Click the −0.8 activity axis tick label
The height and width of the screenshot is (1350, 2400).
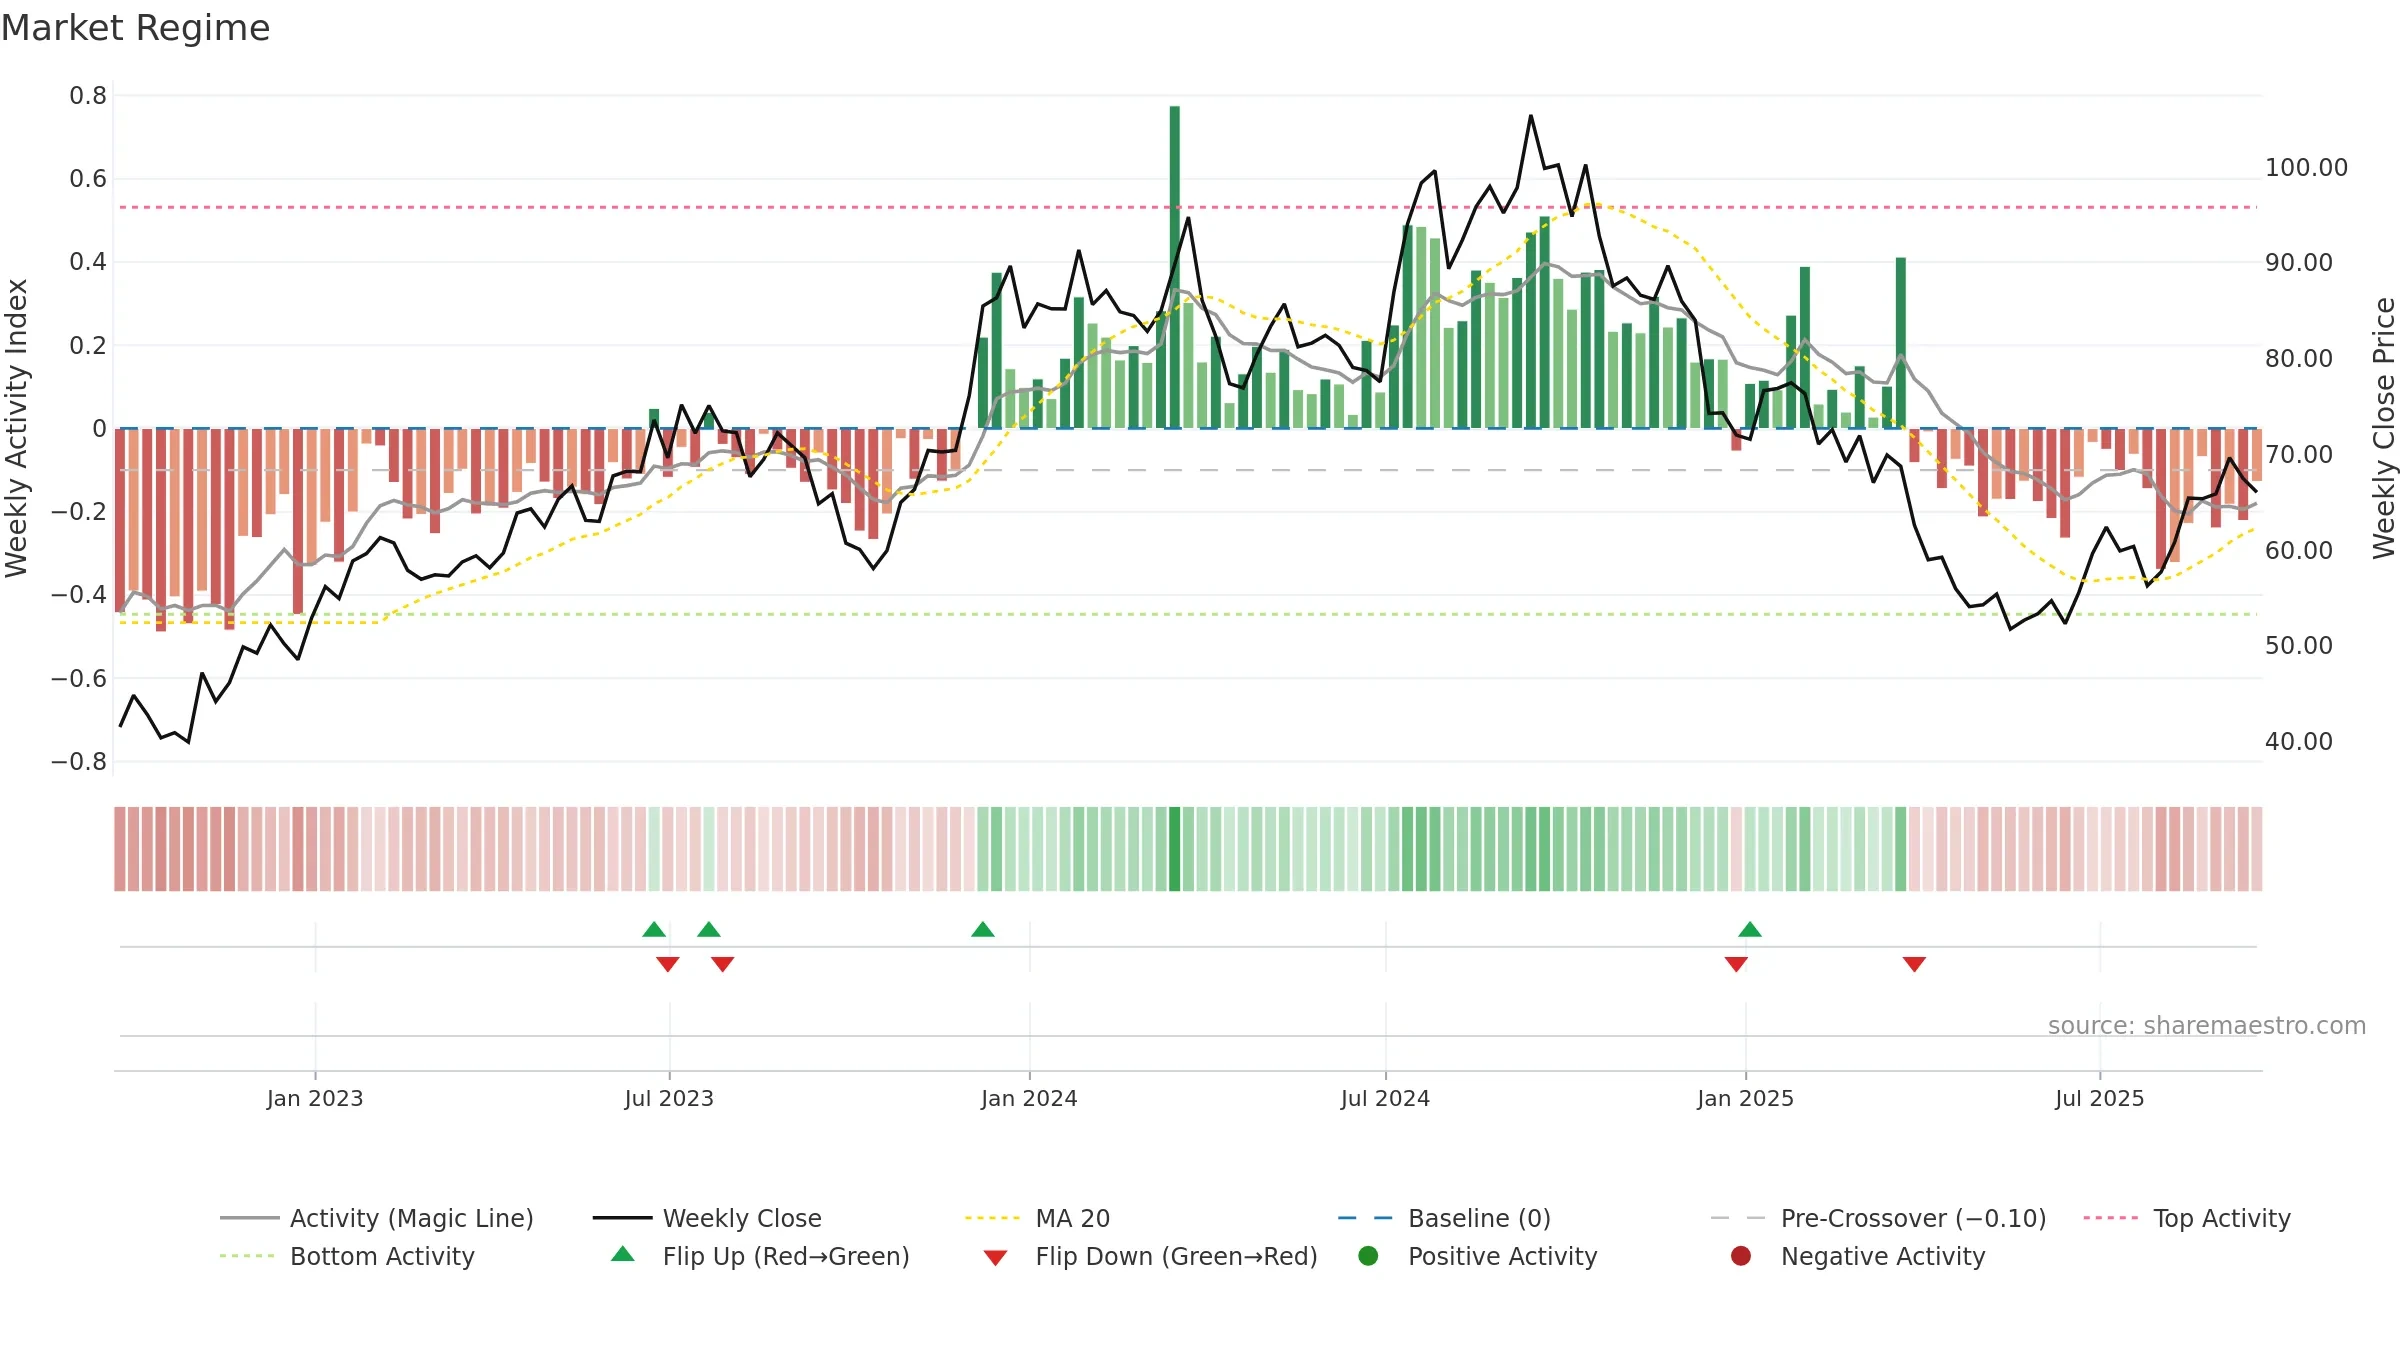[x=79, y=762]
